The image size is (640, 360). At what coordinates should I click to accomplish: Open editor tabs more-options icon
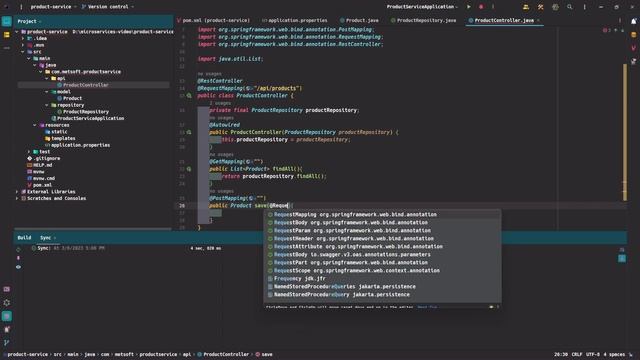620,20
